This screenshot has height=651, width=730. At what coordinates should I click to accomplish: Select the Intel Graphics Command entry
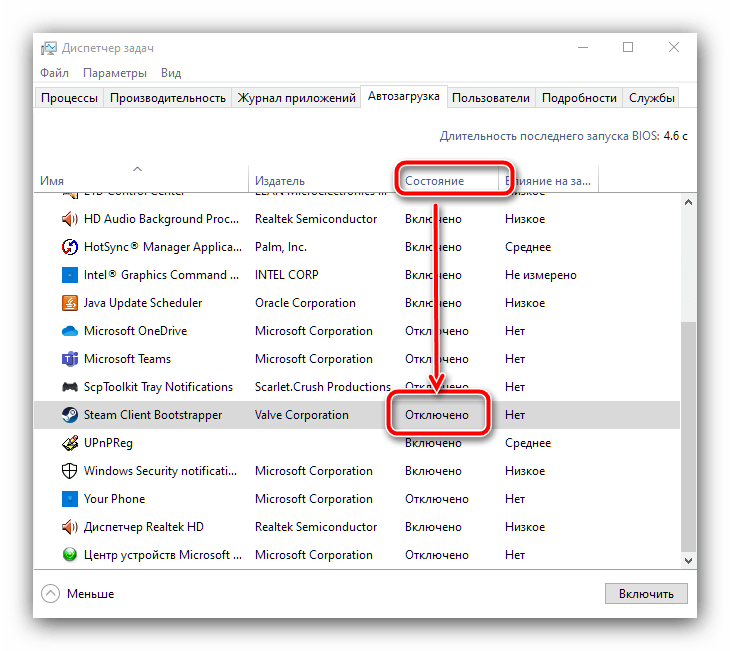[x=161, y=275]
